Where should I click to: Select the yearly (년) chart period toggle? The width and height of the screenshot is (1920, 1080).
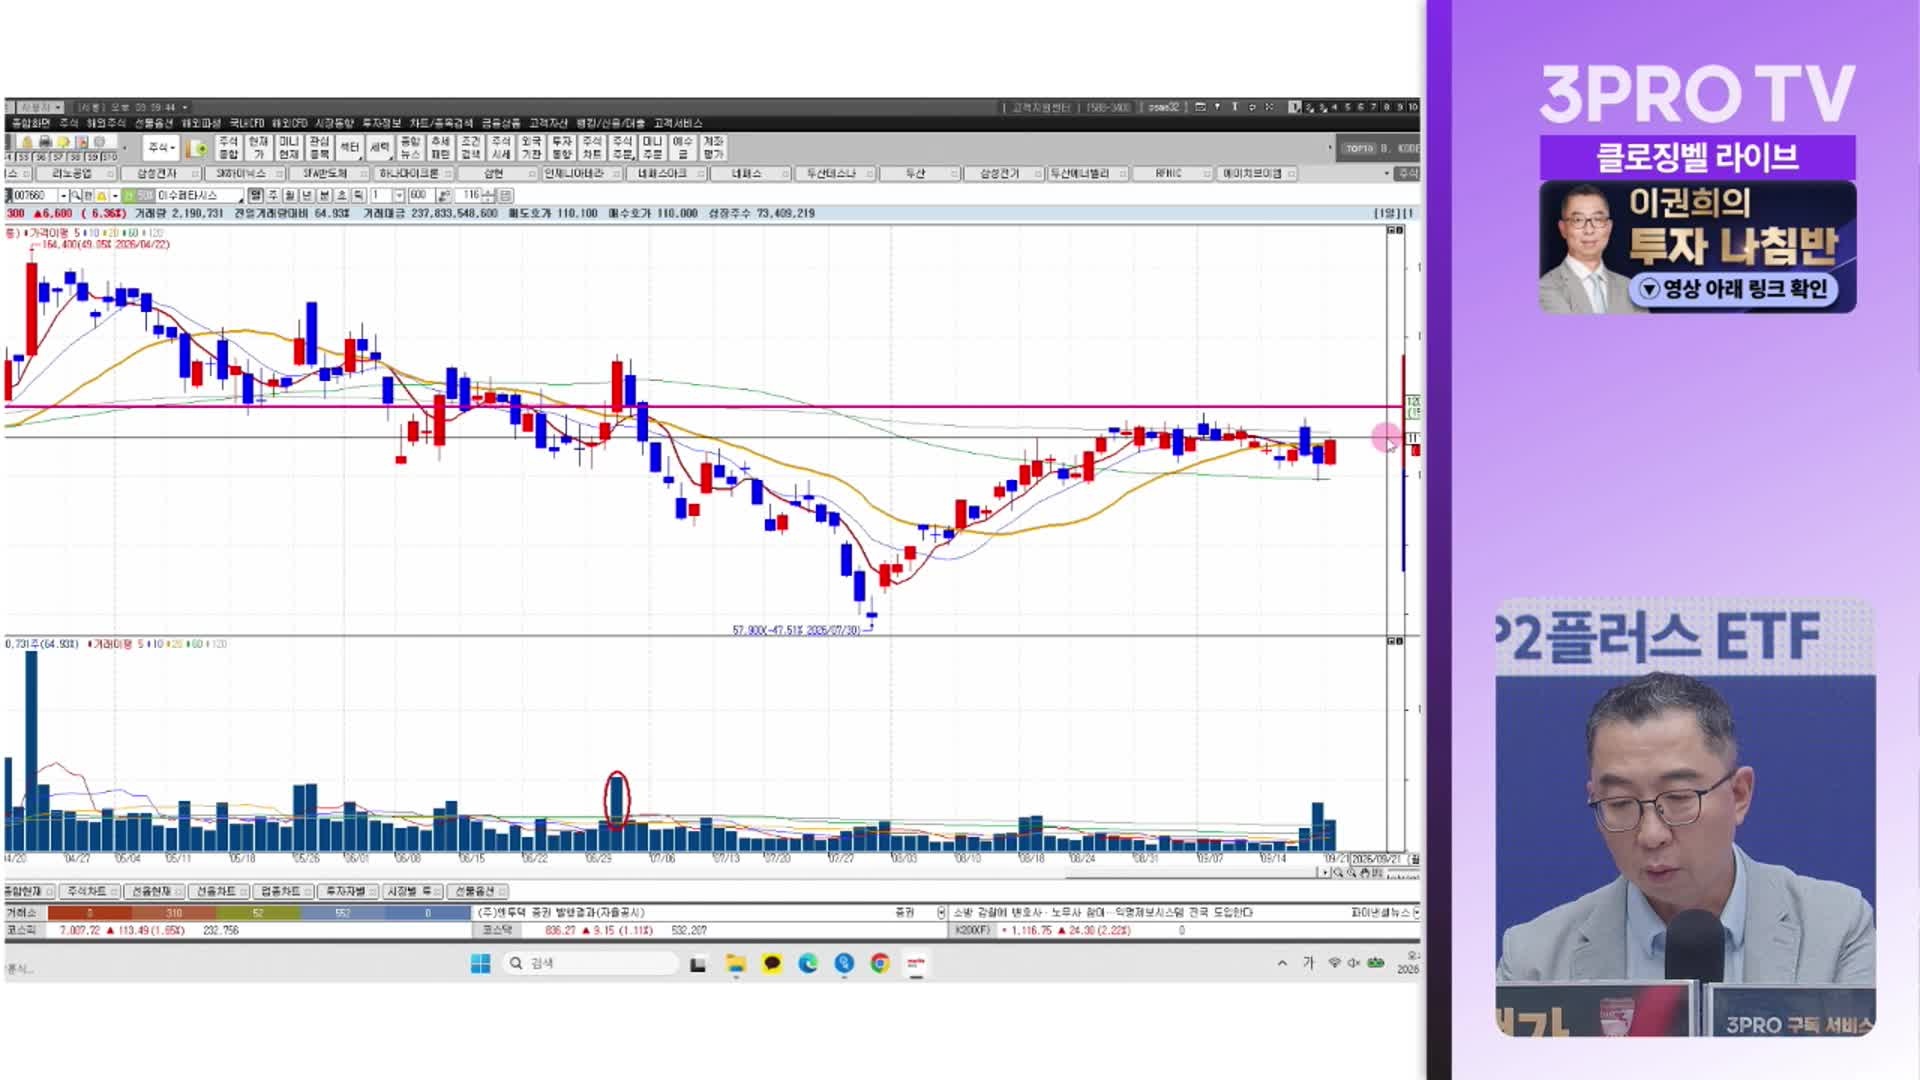306,195
